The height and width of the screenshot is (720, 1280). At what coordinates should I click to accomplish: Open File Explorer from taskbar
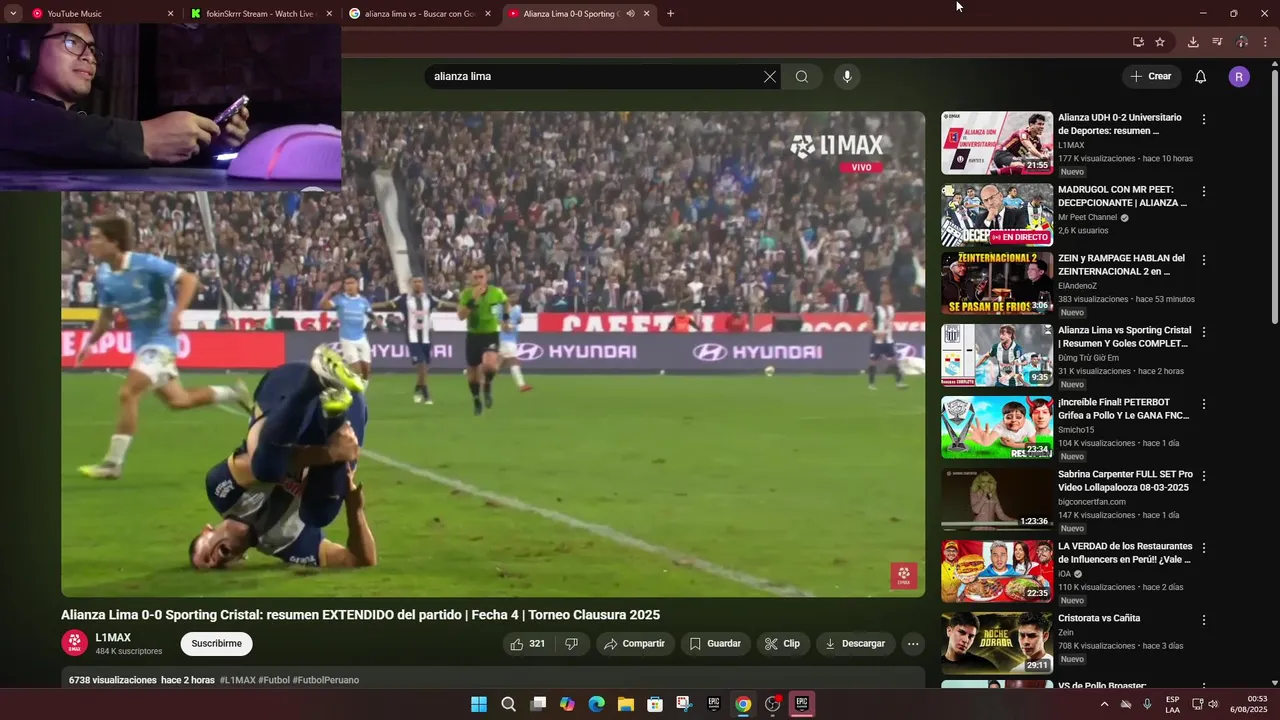pos(626,704)
